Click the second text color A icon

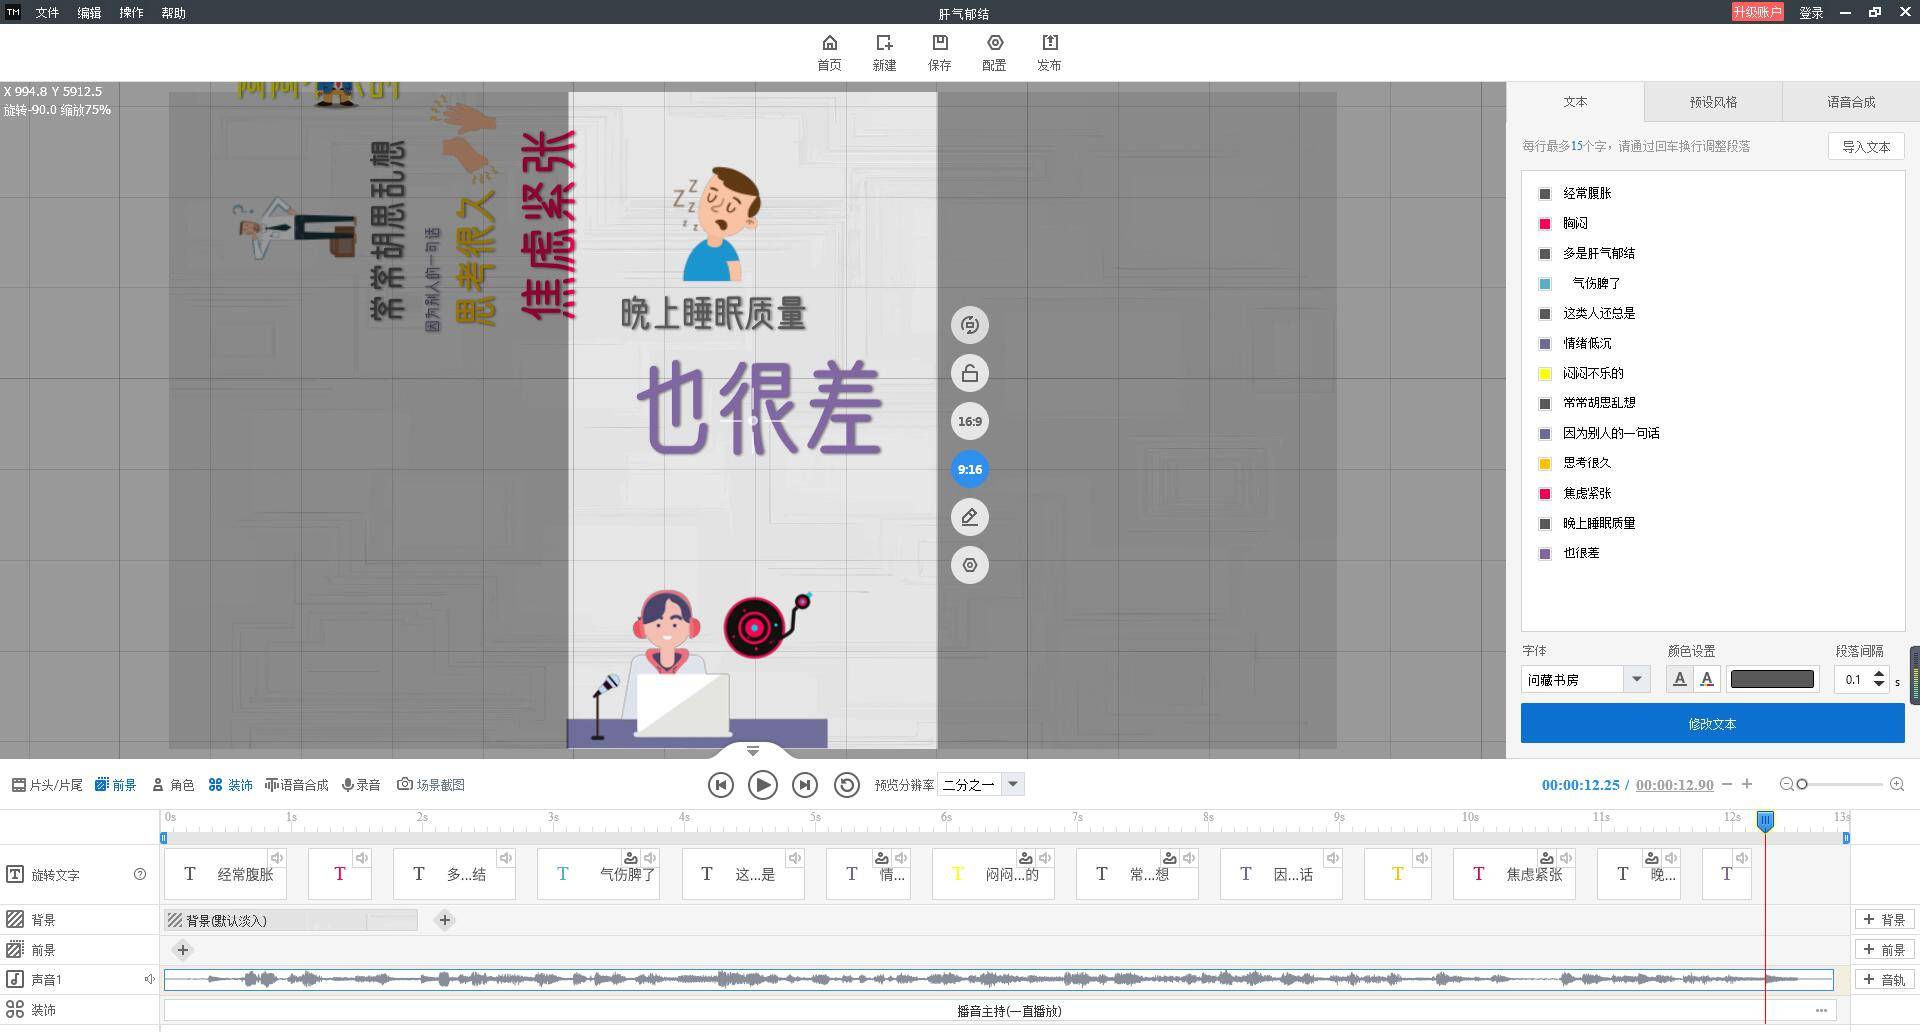click(x=1707, y=679)
